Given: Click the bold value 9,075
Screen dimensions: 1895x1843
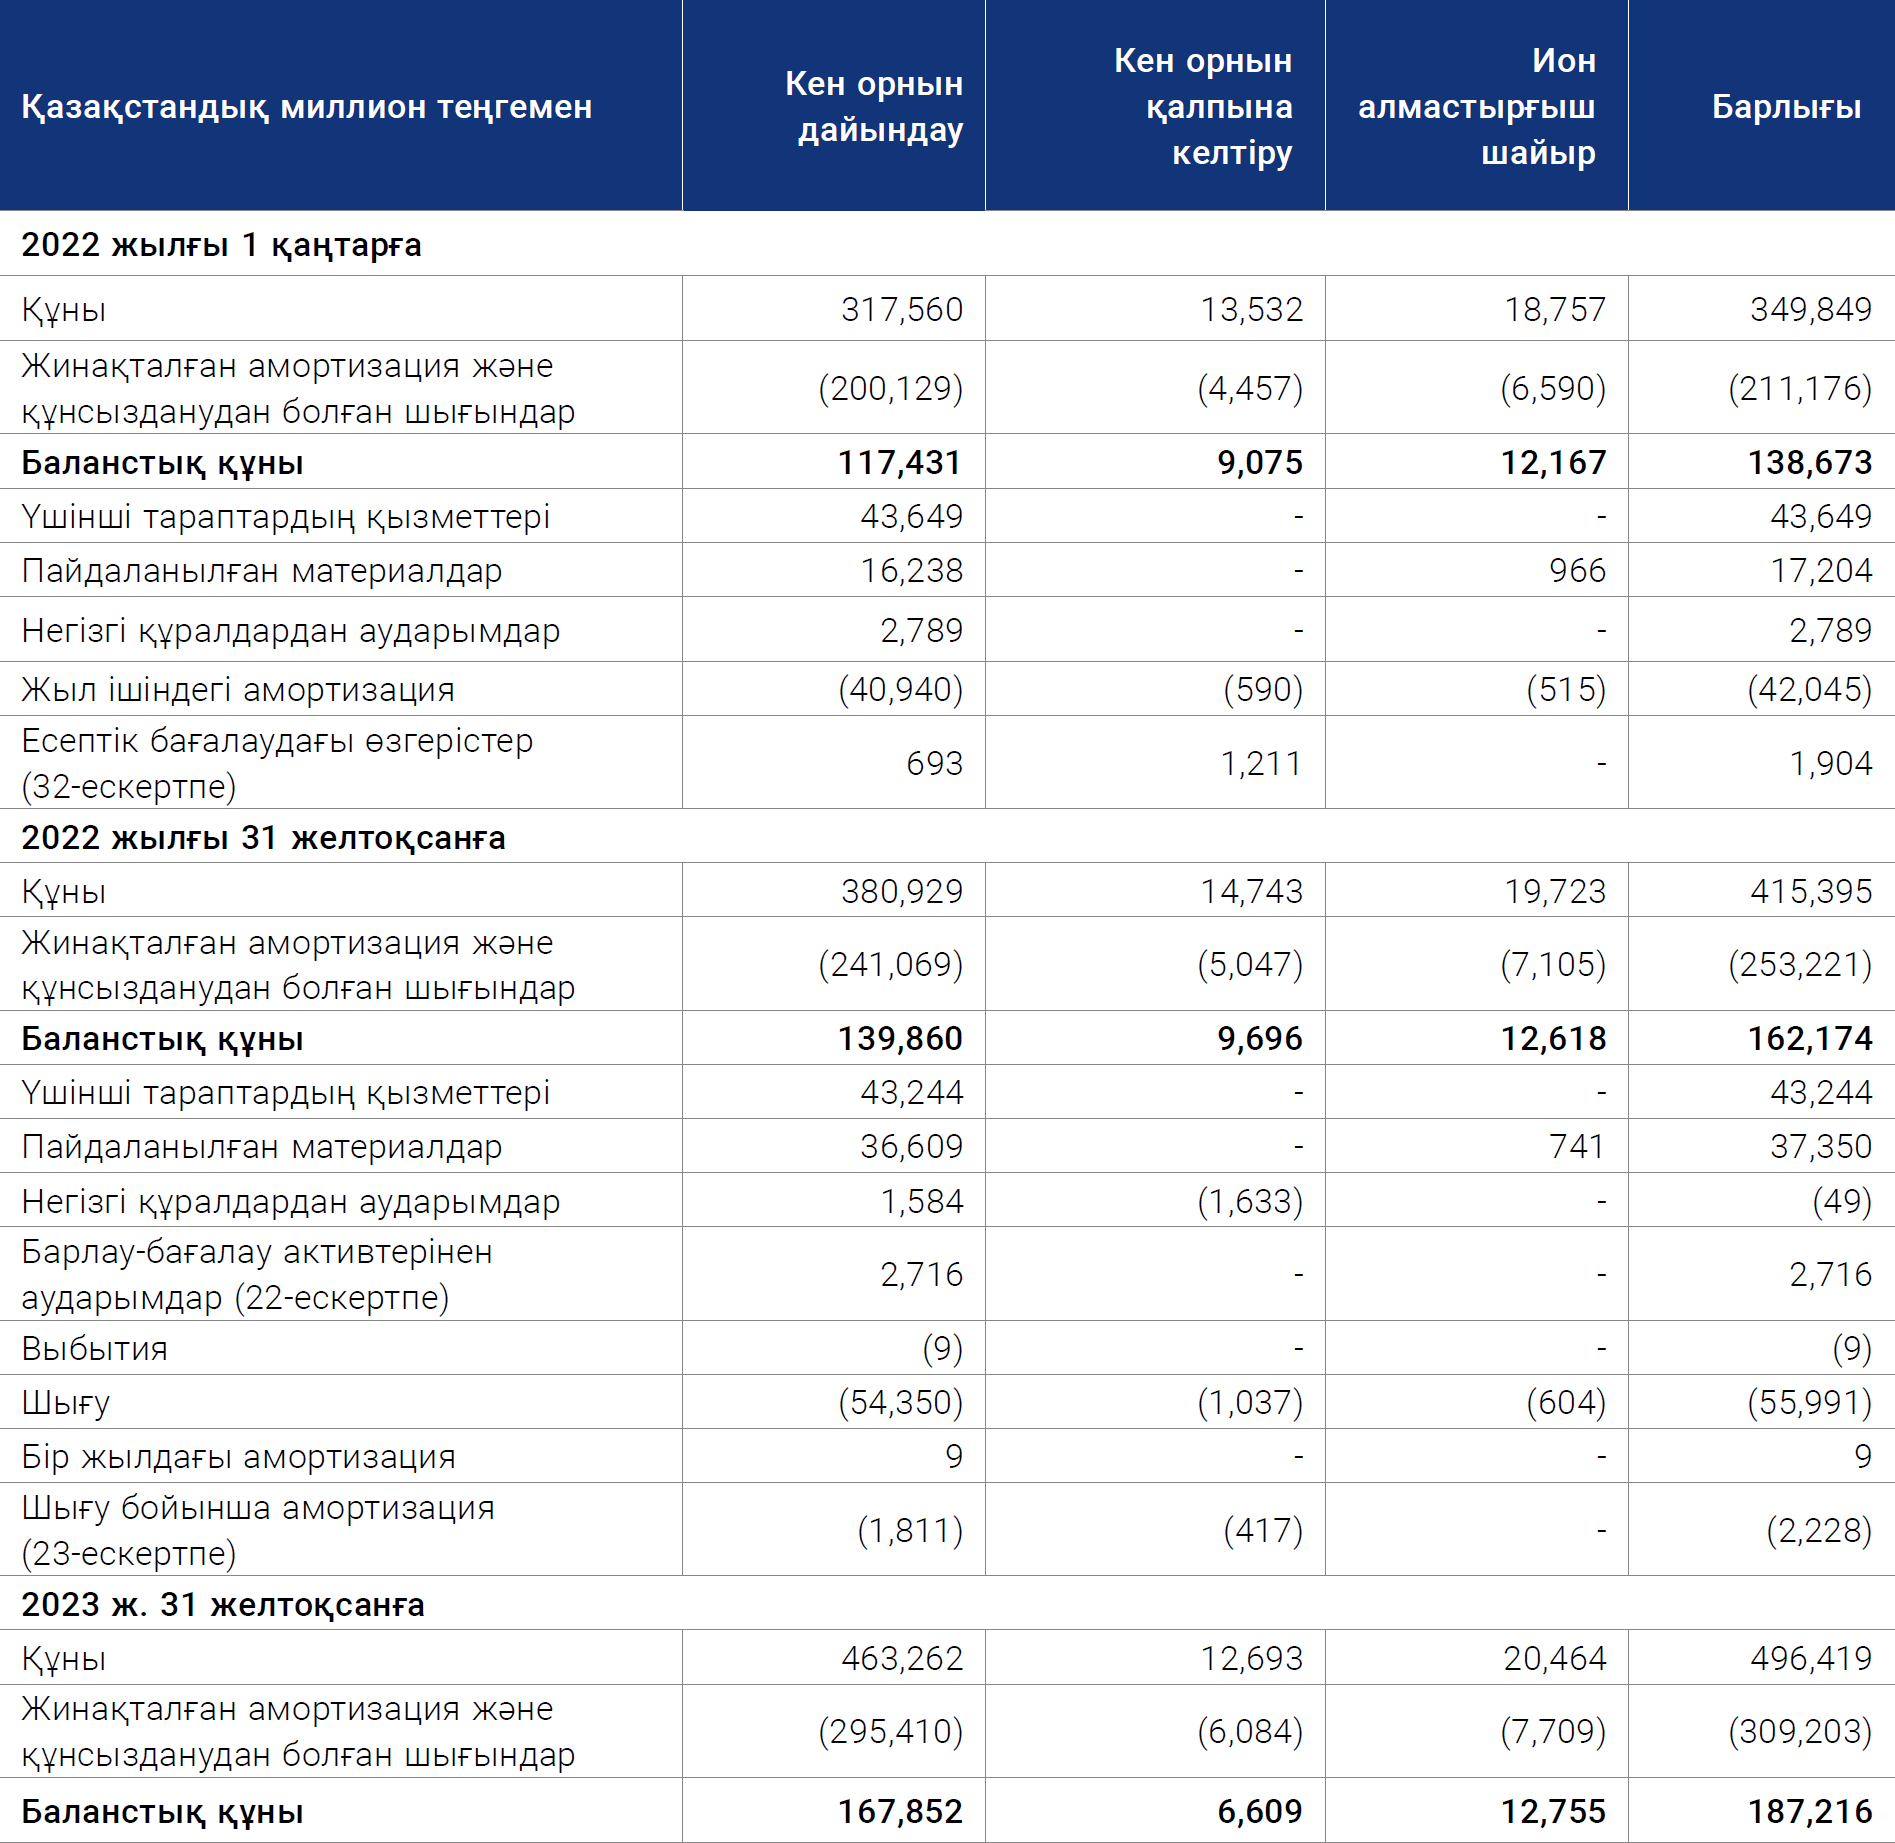Looking at the screenshot, I should pos(1259,462).
